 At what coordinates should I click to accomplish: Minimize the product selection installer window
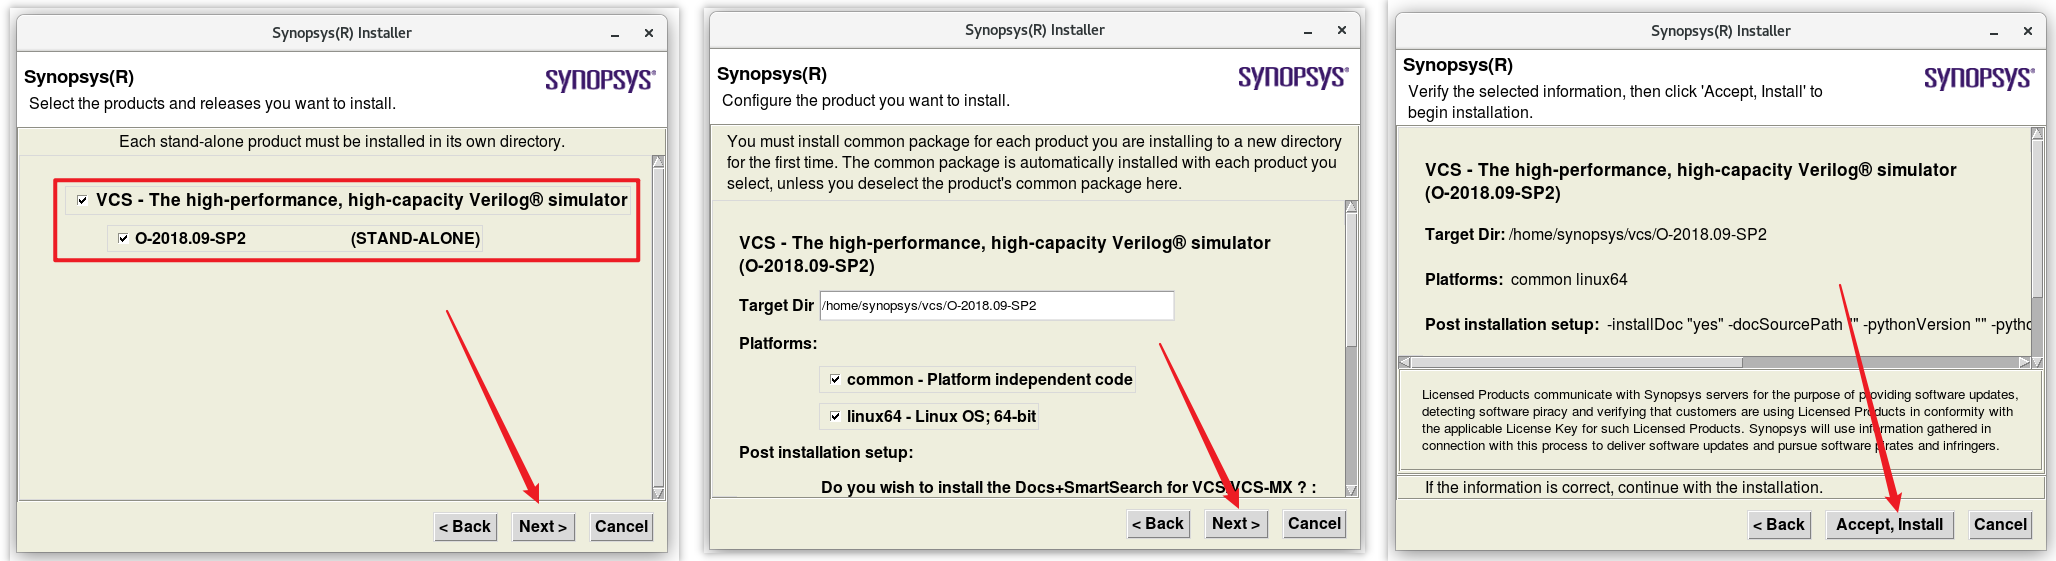point(615,34)
